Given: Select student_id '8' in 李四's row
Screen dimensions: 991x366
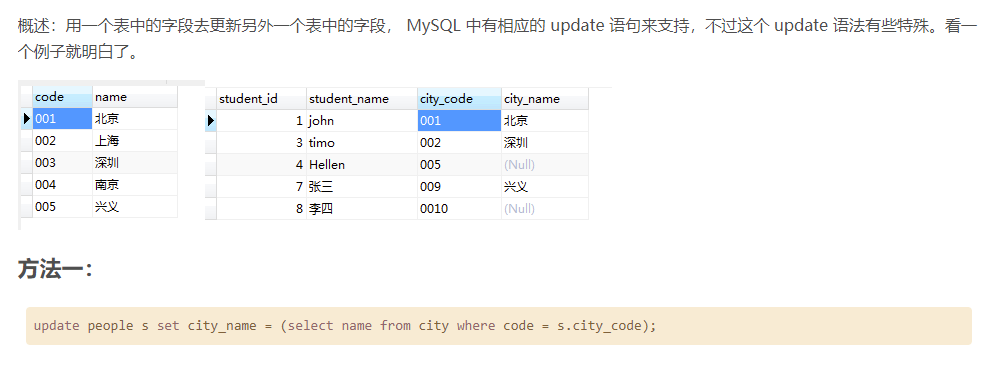Looking at the screenshot, I should (262, 209).
